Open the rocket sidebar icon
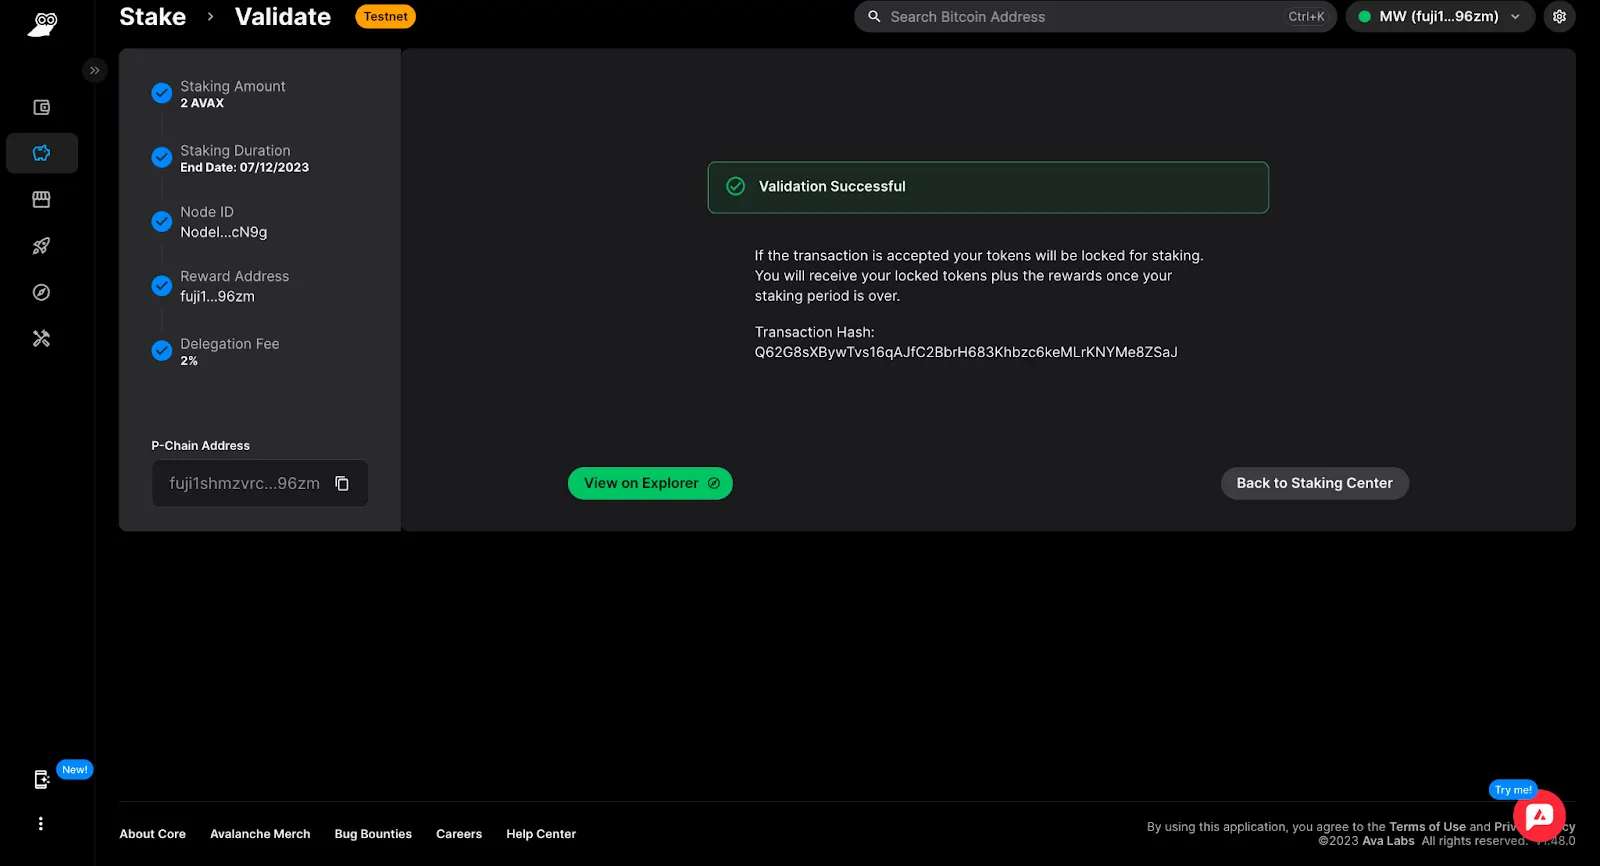The image size is (1600, 866). (x=41, y=246)
